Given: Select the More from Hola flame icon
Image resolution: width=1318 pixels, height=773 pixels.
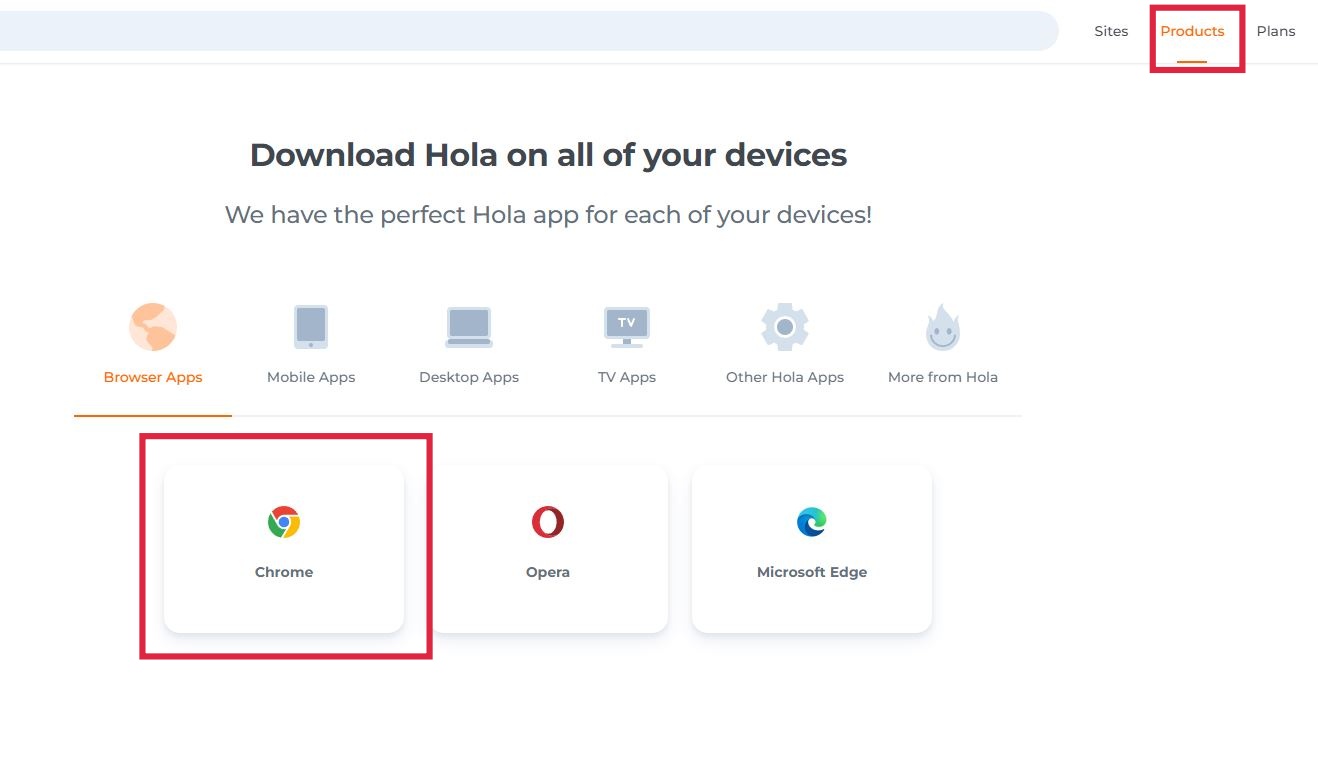Looking at the screenshot, I should click(943, 327).
